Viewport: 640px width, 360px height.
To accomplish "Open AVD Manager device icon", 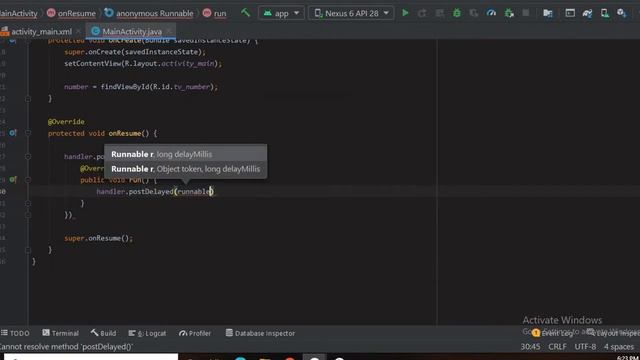I will click(604, 13).
